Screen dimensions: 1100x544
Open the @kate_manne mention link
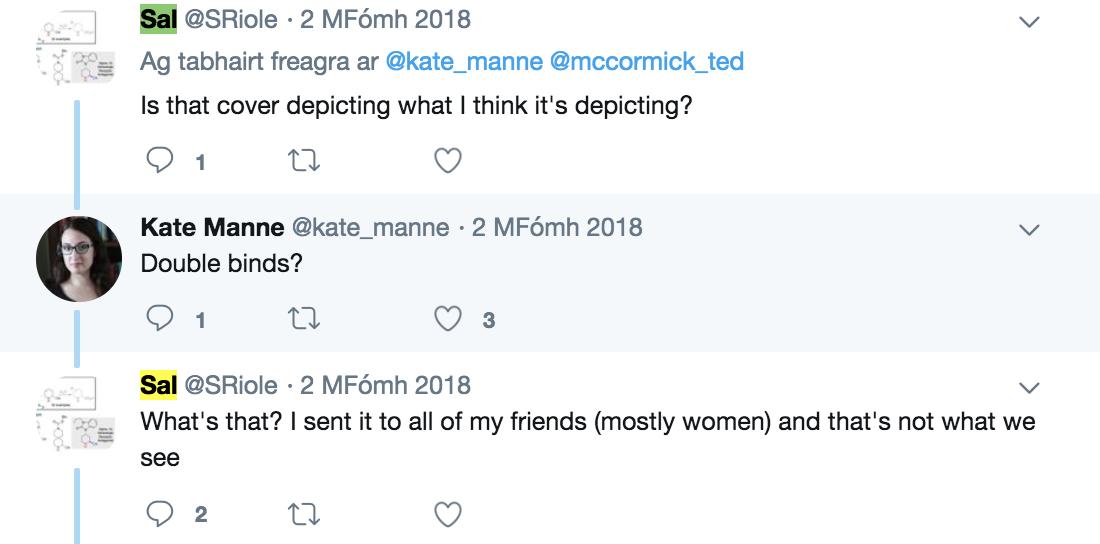[463, 62]
